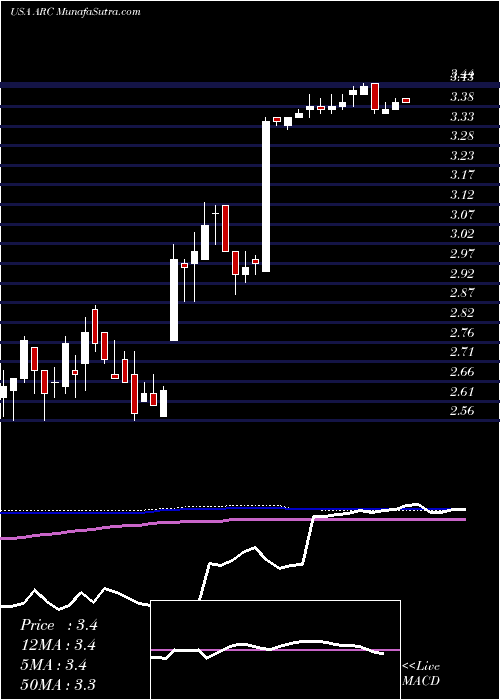
Task: Click inside the MACD inset chart box
Action: coord(275,650)
